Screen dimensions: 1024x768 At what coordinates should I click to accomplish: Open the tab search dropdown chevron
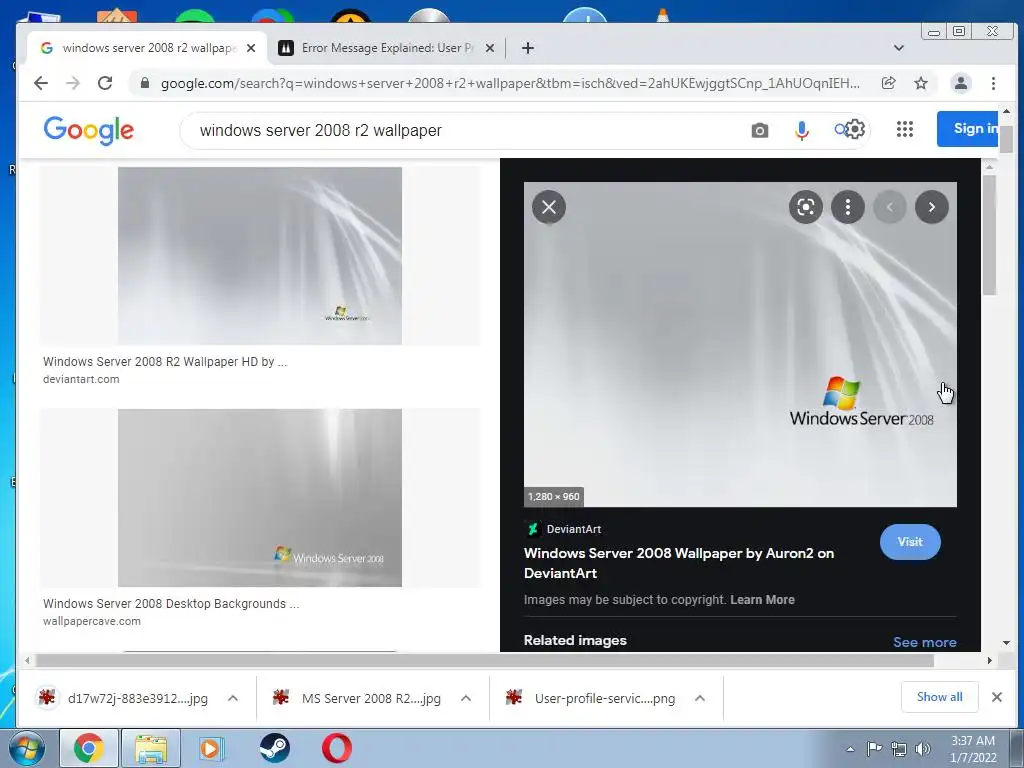coord(899,48)
